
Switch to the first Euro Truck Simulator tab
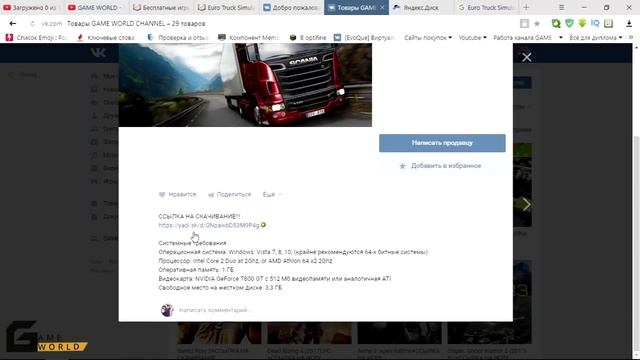pos(227,7)
